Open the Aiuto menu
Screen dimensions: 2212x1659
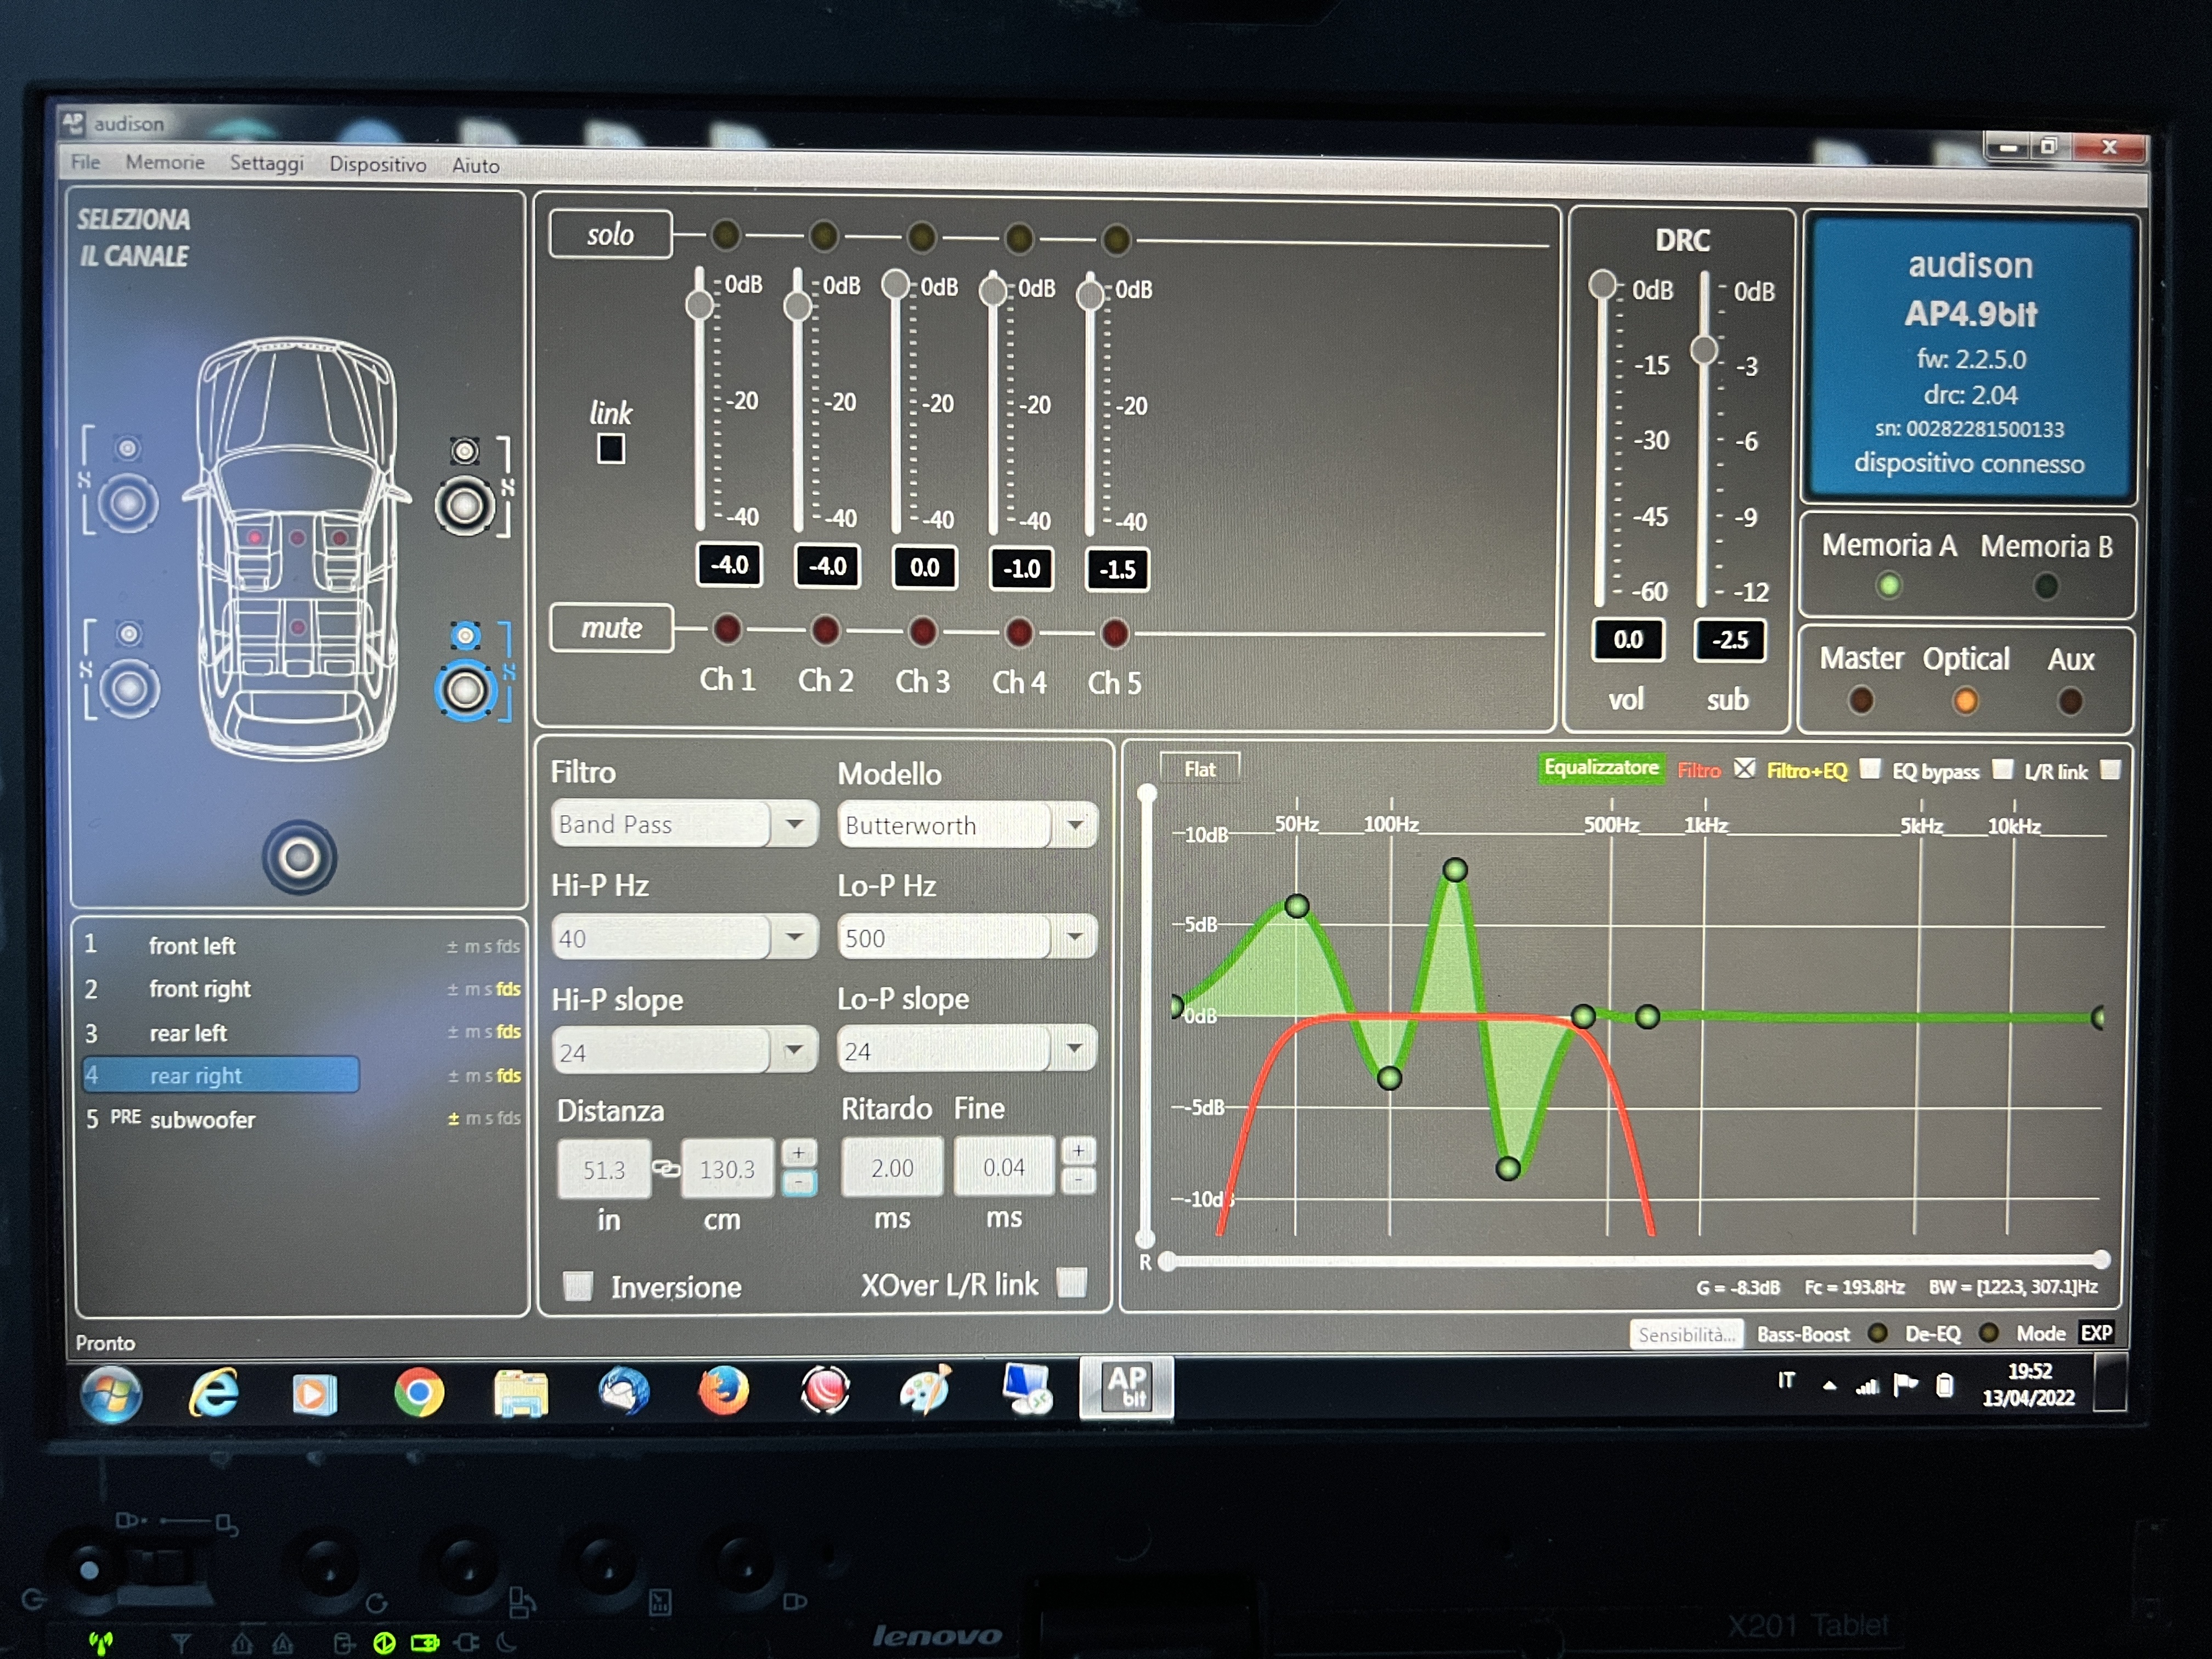coord(475,166)
